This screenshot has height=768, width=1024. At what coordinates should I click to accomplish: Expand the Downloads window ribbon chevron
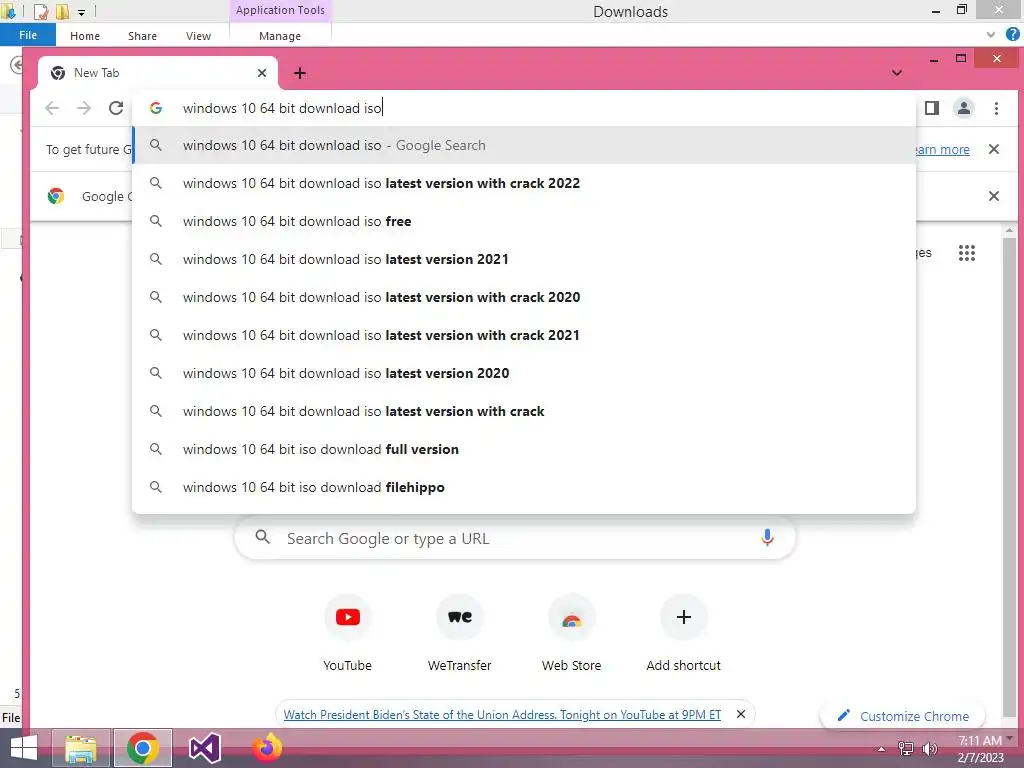tap(991, 35)
